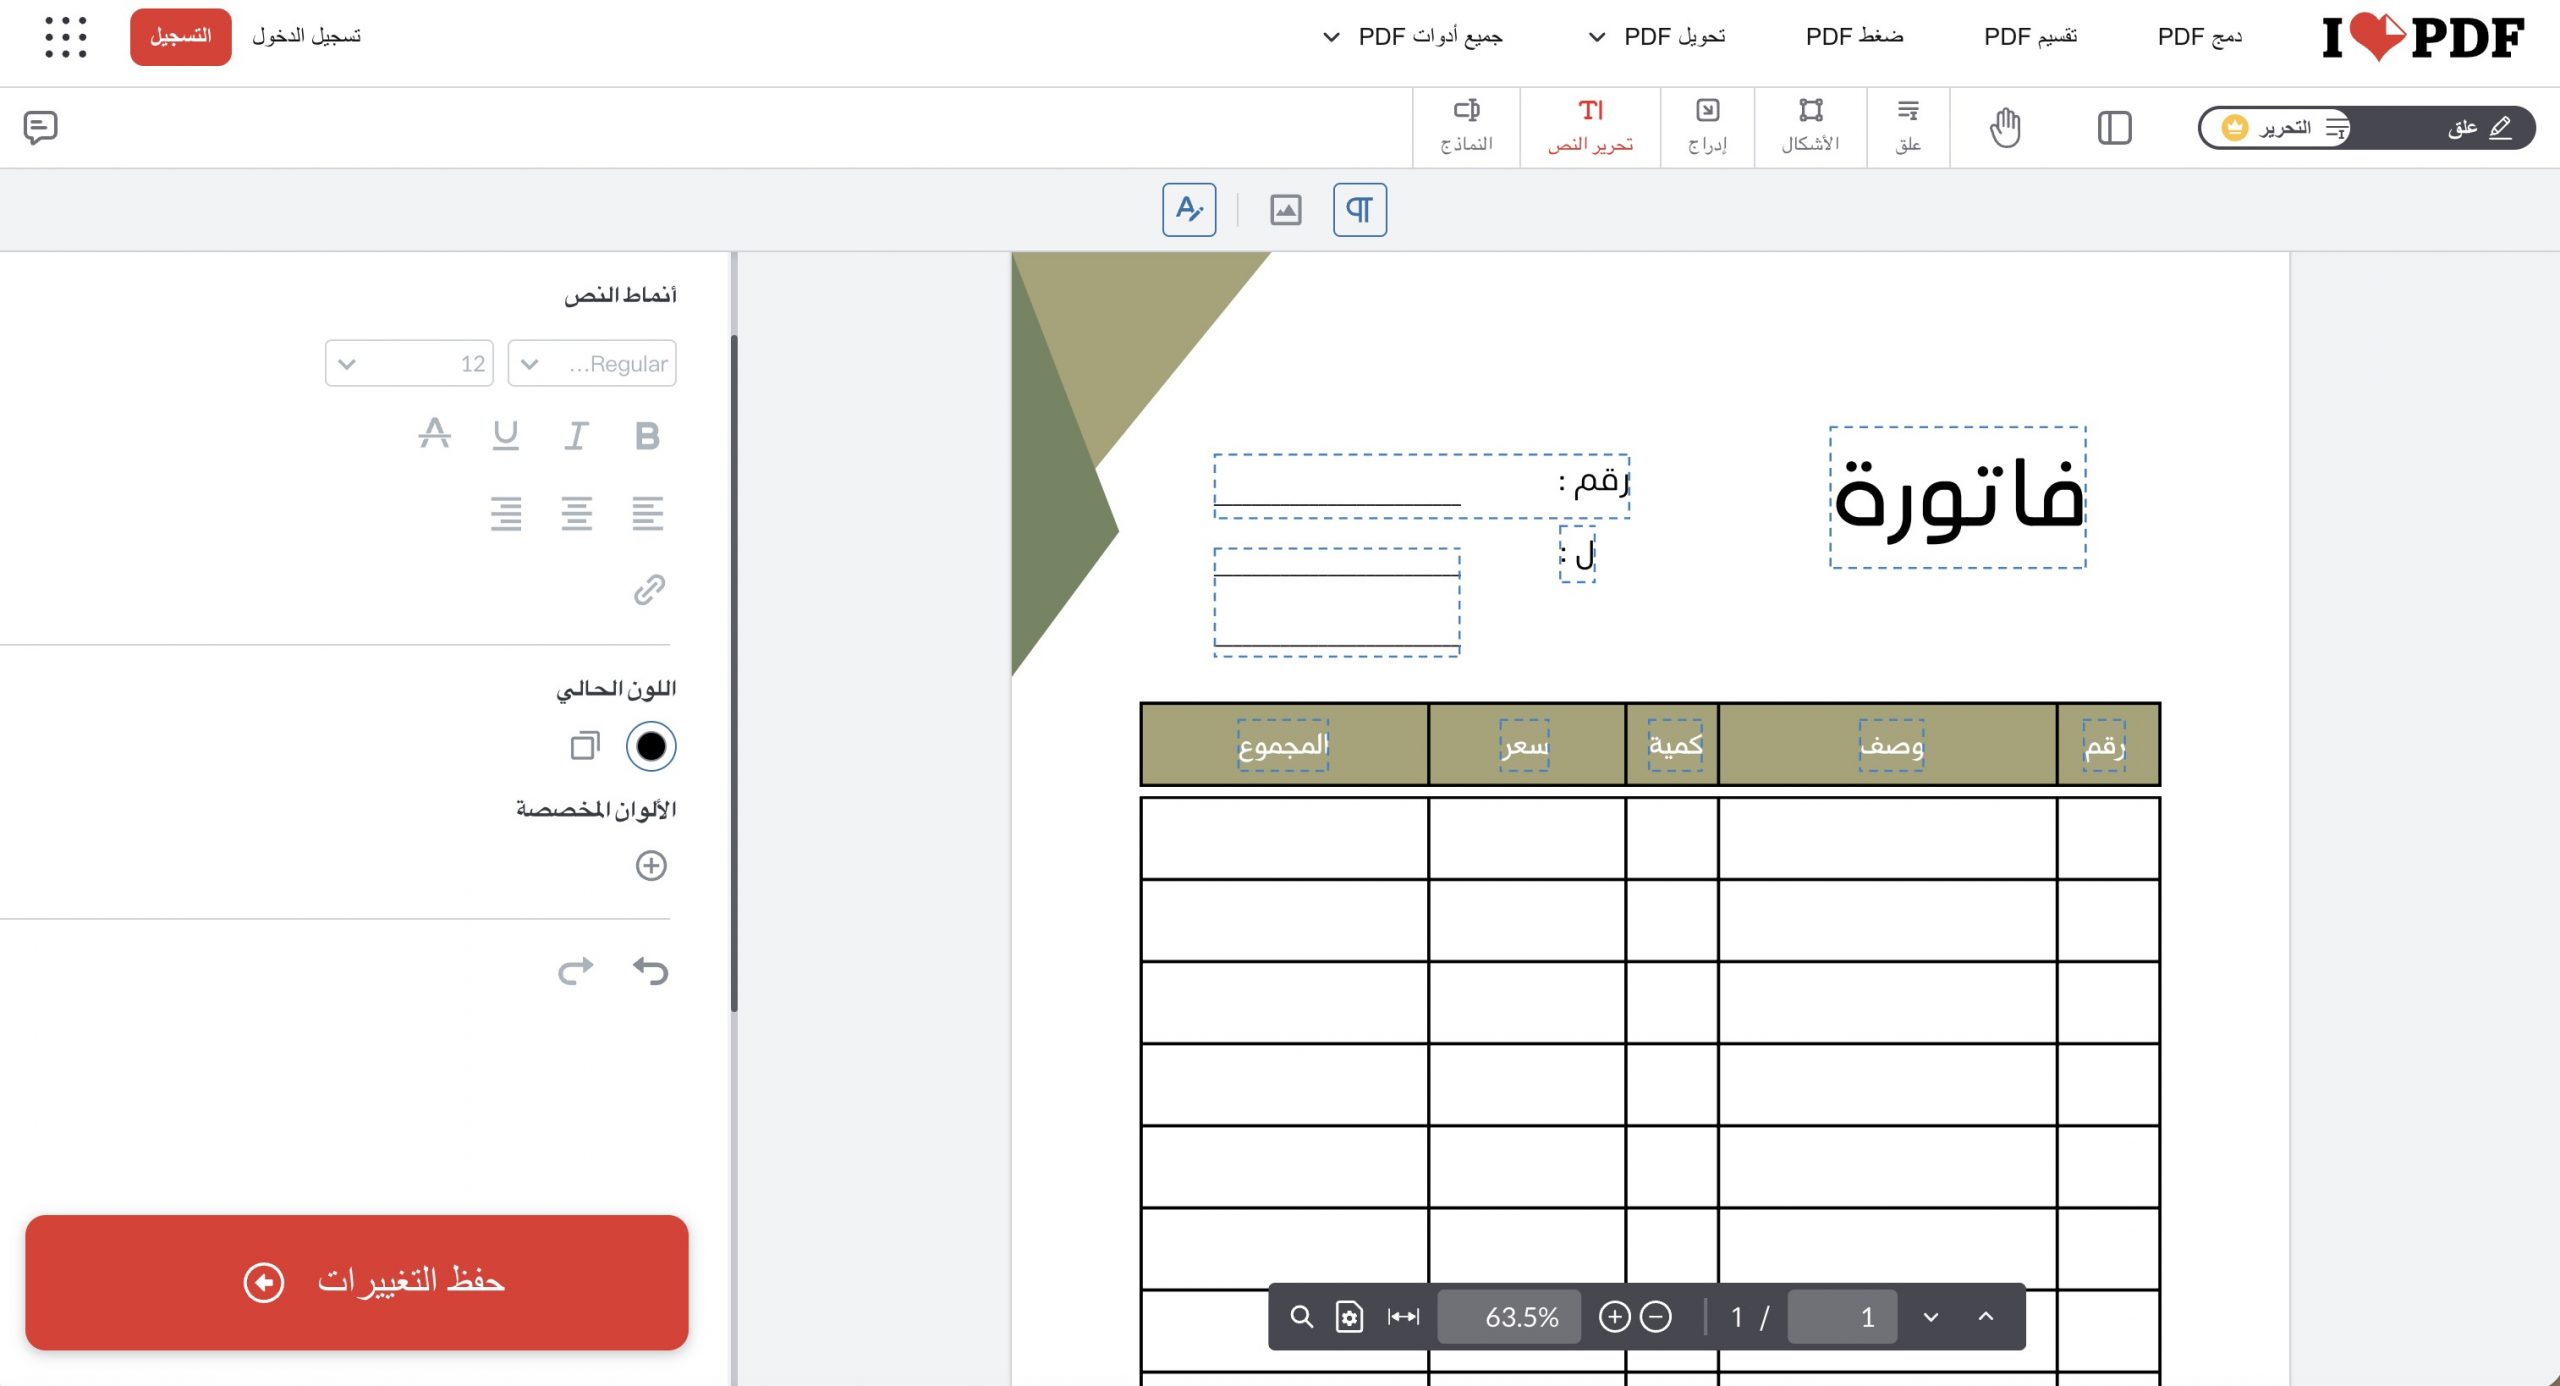Image resolution: width=2560 pixels, height=1386 pixels.
Task: Expand All PDF tools (جميع أدوات PDF) menu
Action: click(x=1412, y=37)
